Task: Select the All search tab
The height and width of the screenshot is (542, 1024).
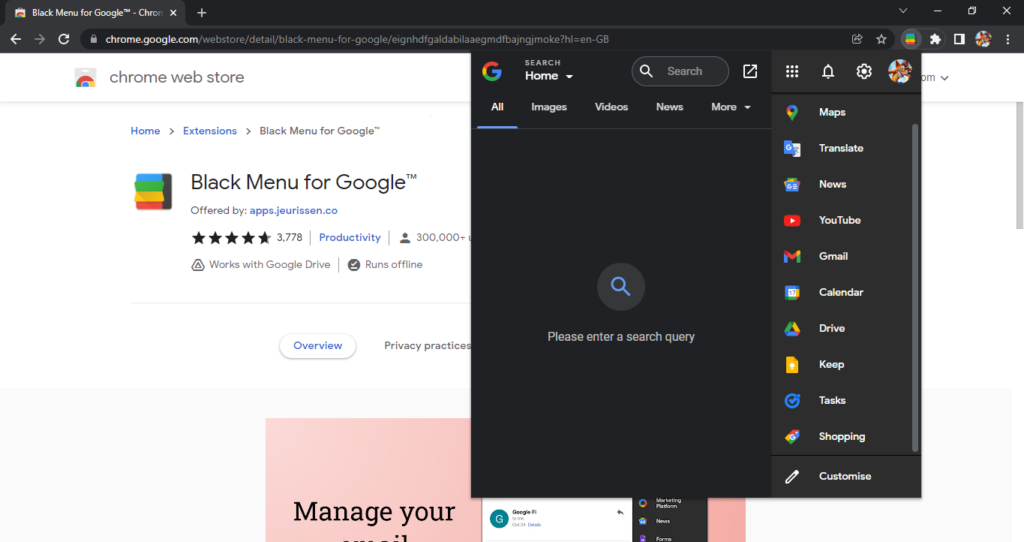Action: [498, 107]
